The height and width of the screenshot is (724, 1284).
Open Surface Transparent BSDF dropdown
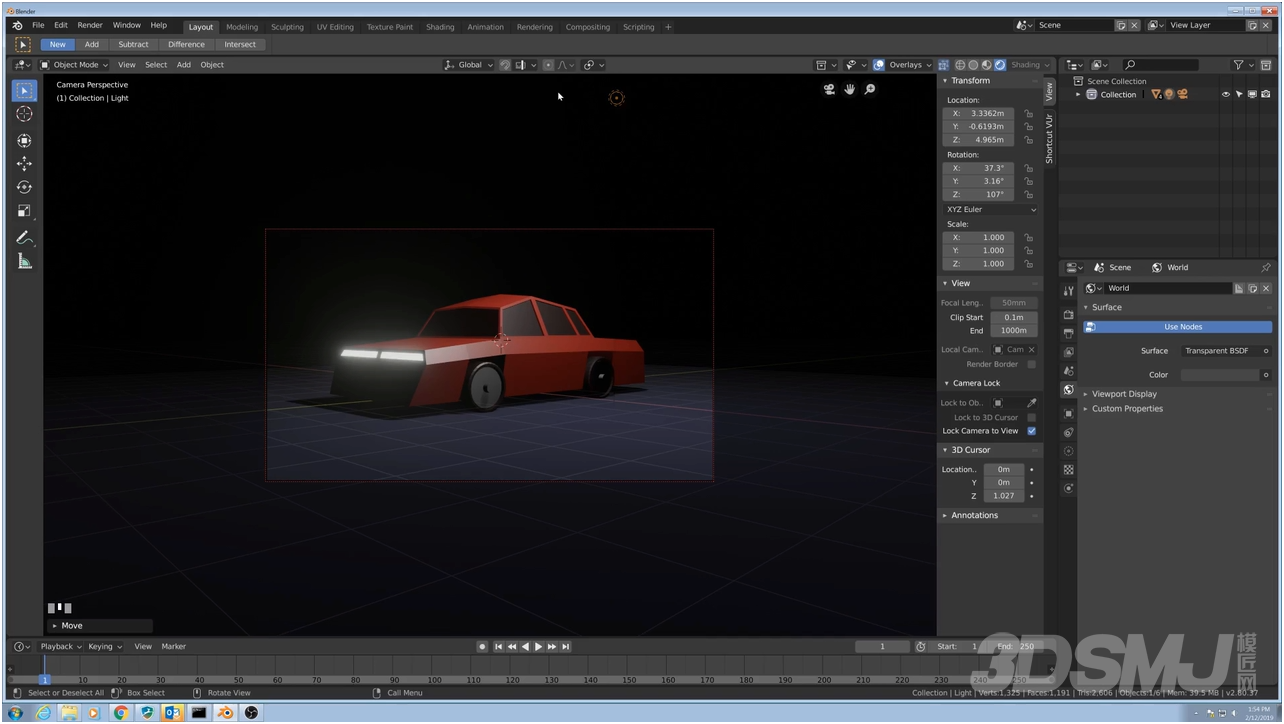click(x=1225, y=351)
